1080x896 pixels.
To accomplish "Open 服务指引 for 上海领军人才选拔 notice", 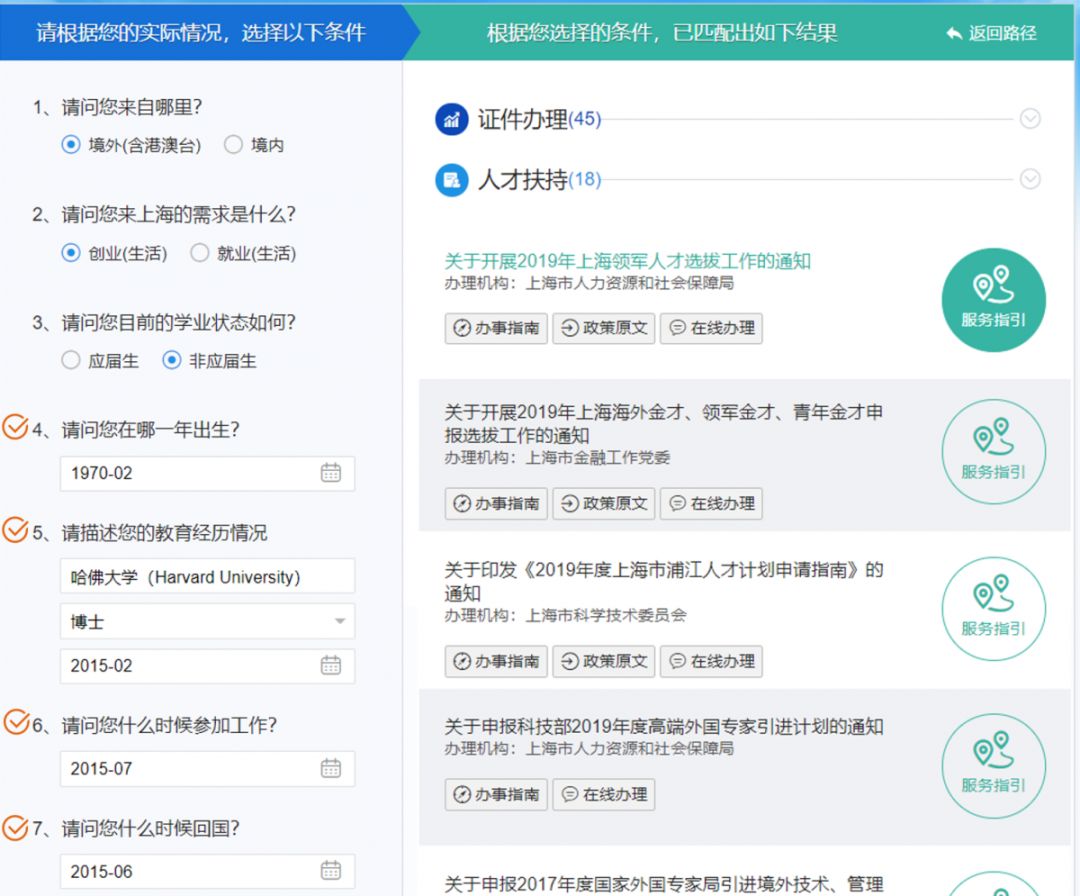I will tap(993, 300).
